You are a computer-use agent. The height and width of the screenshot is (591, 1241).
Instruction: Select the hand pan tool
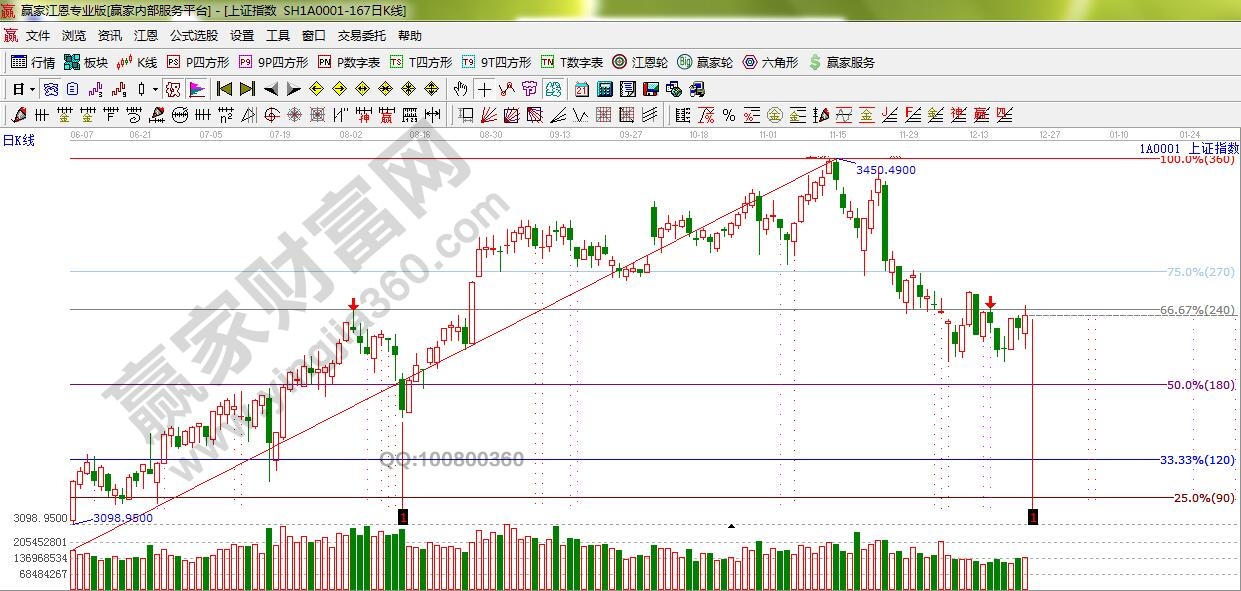click(x=461, y=88)
